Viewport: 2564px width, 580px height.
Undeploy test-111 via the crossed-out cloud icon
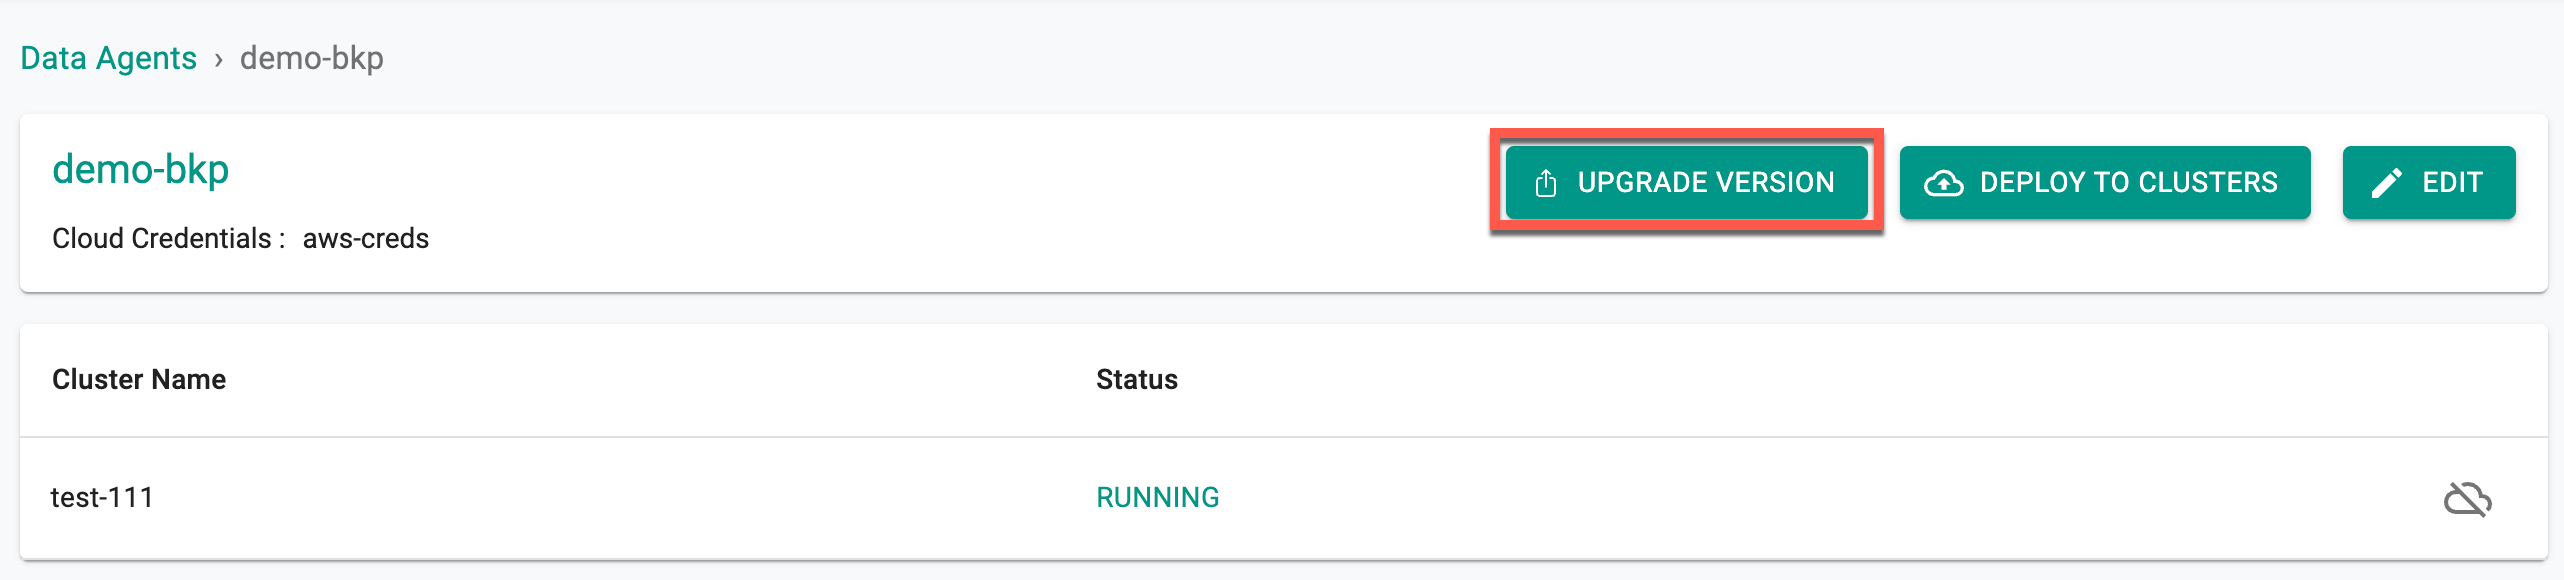point(2467,498)
